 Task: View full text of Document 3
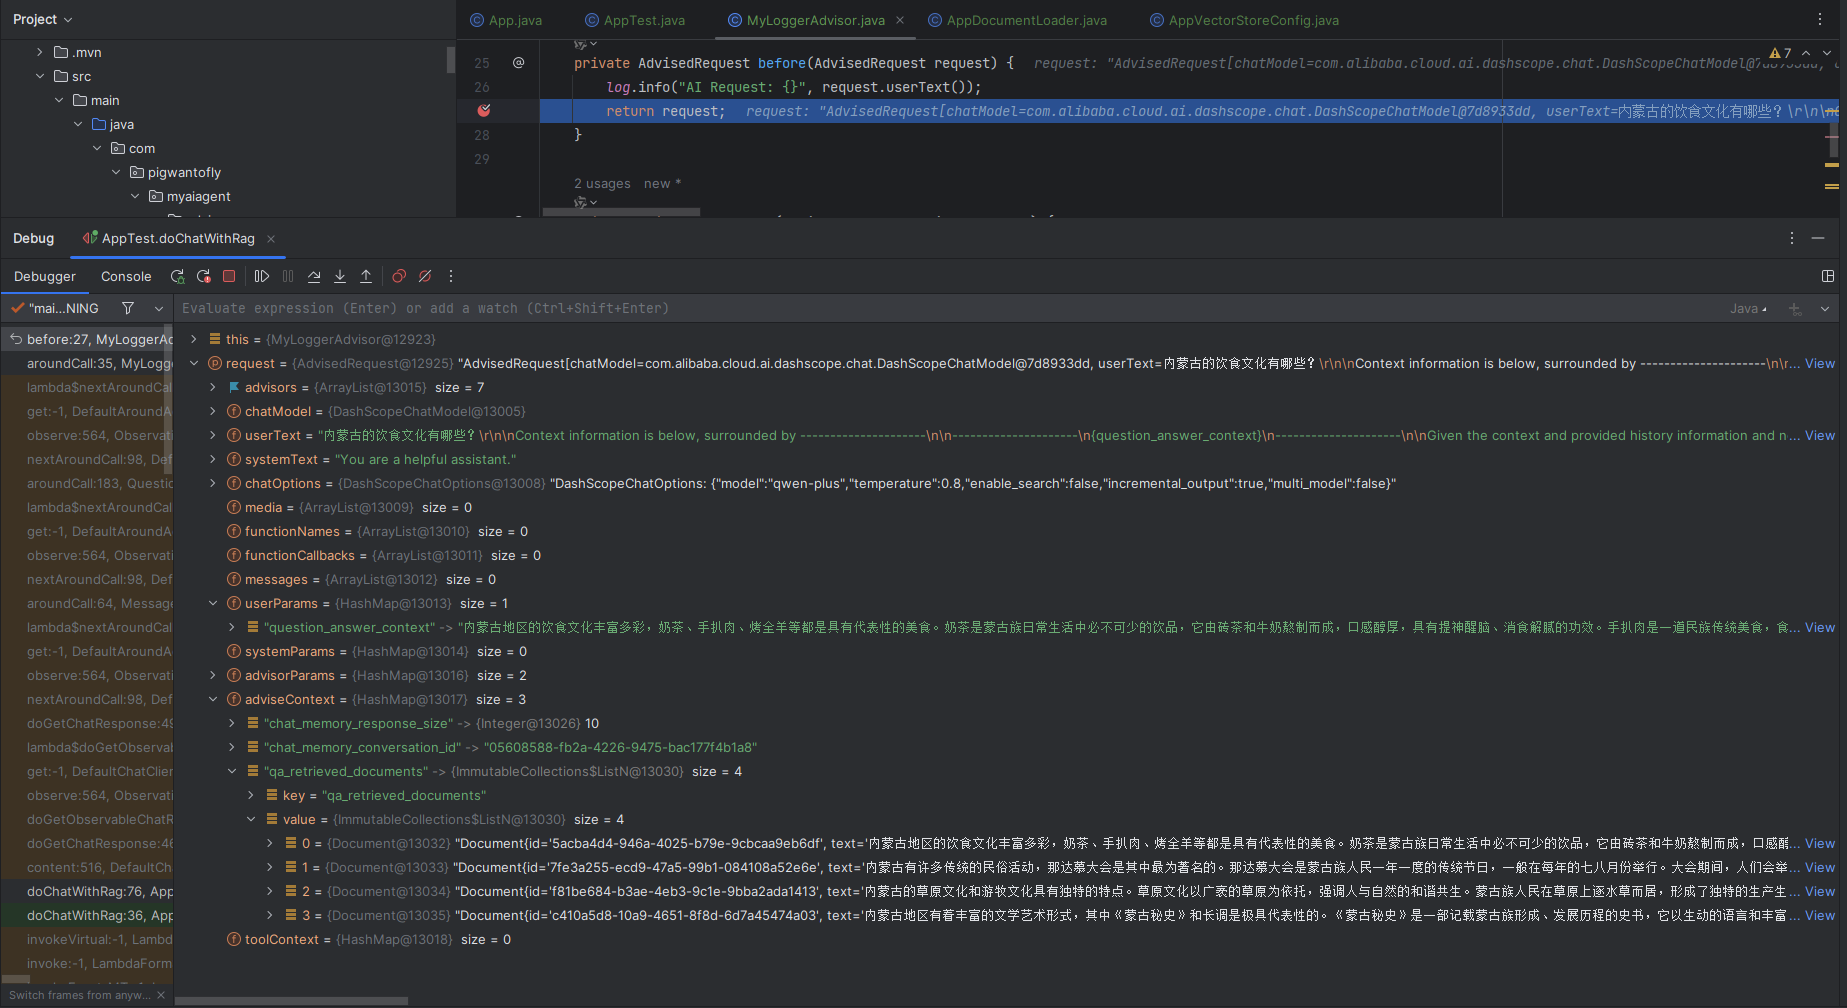coord(1820,915)
